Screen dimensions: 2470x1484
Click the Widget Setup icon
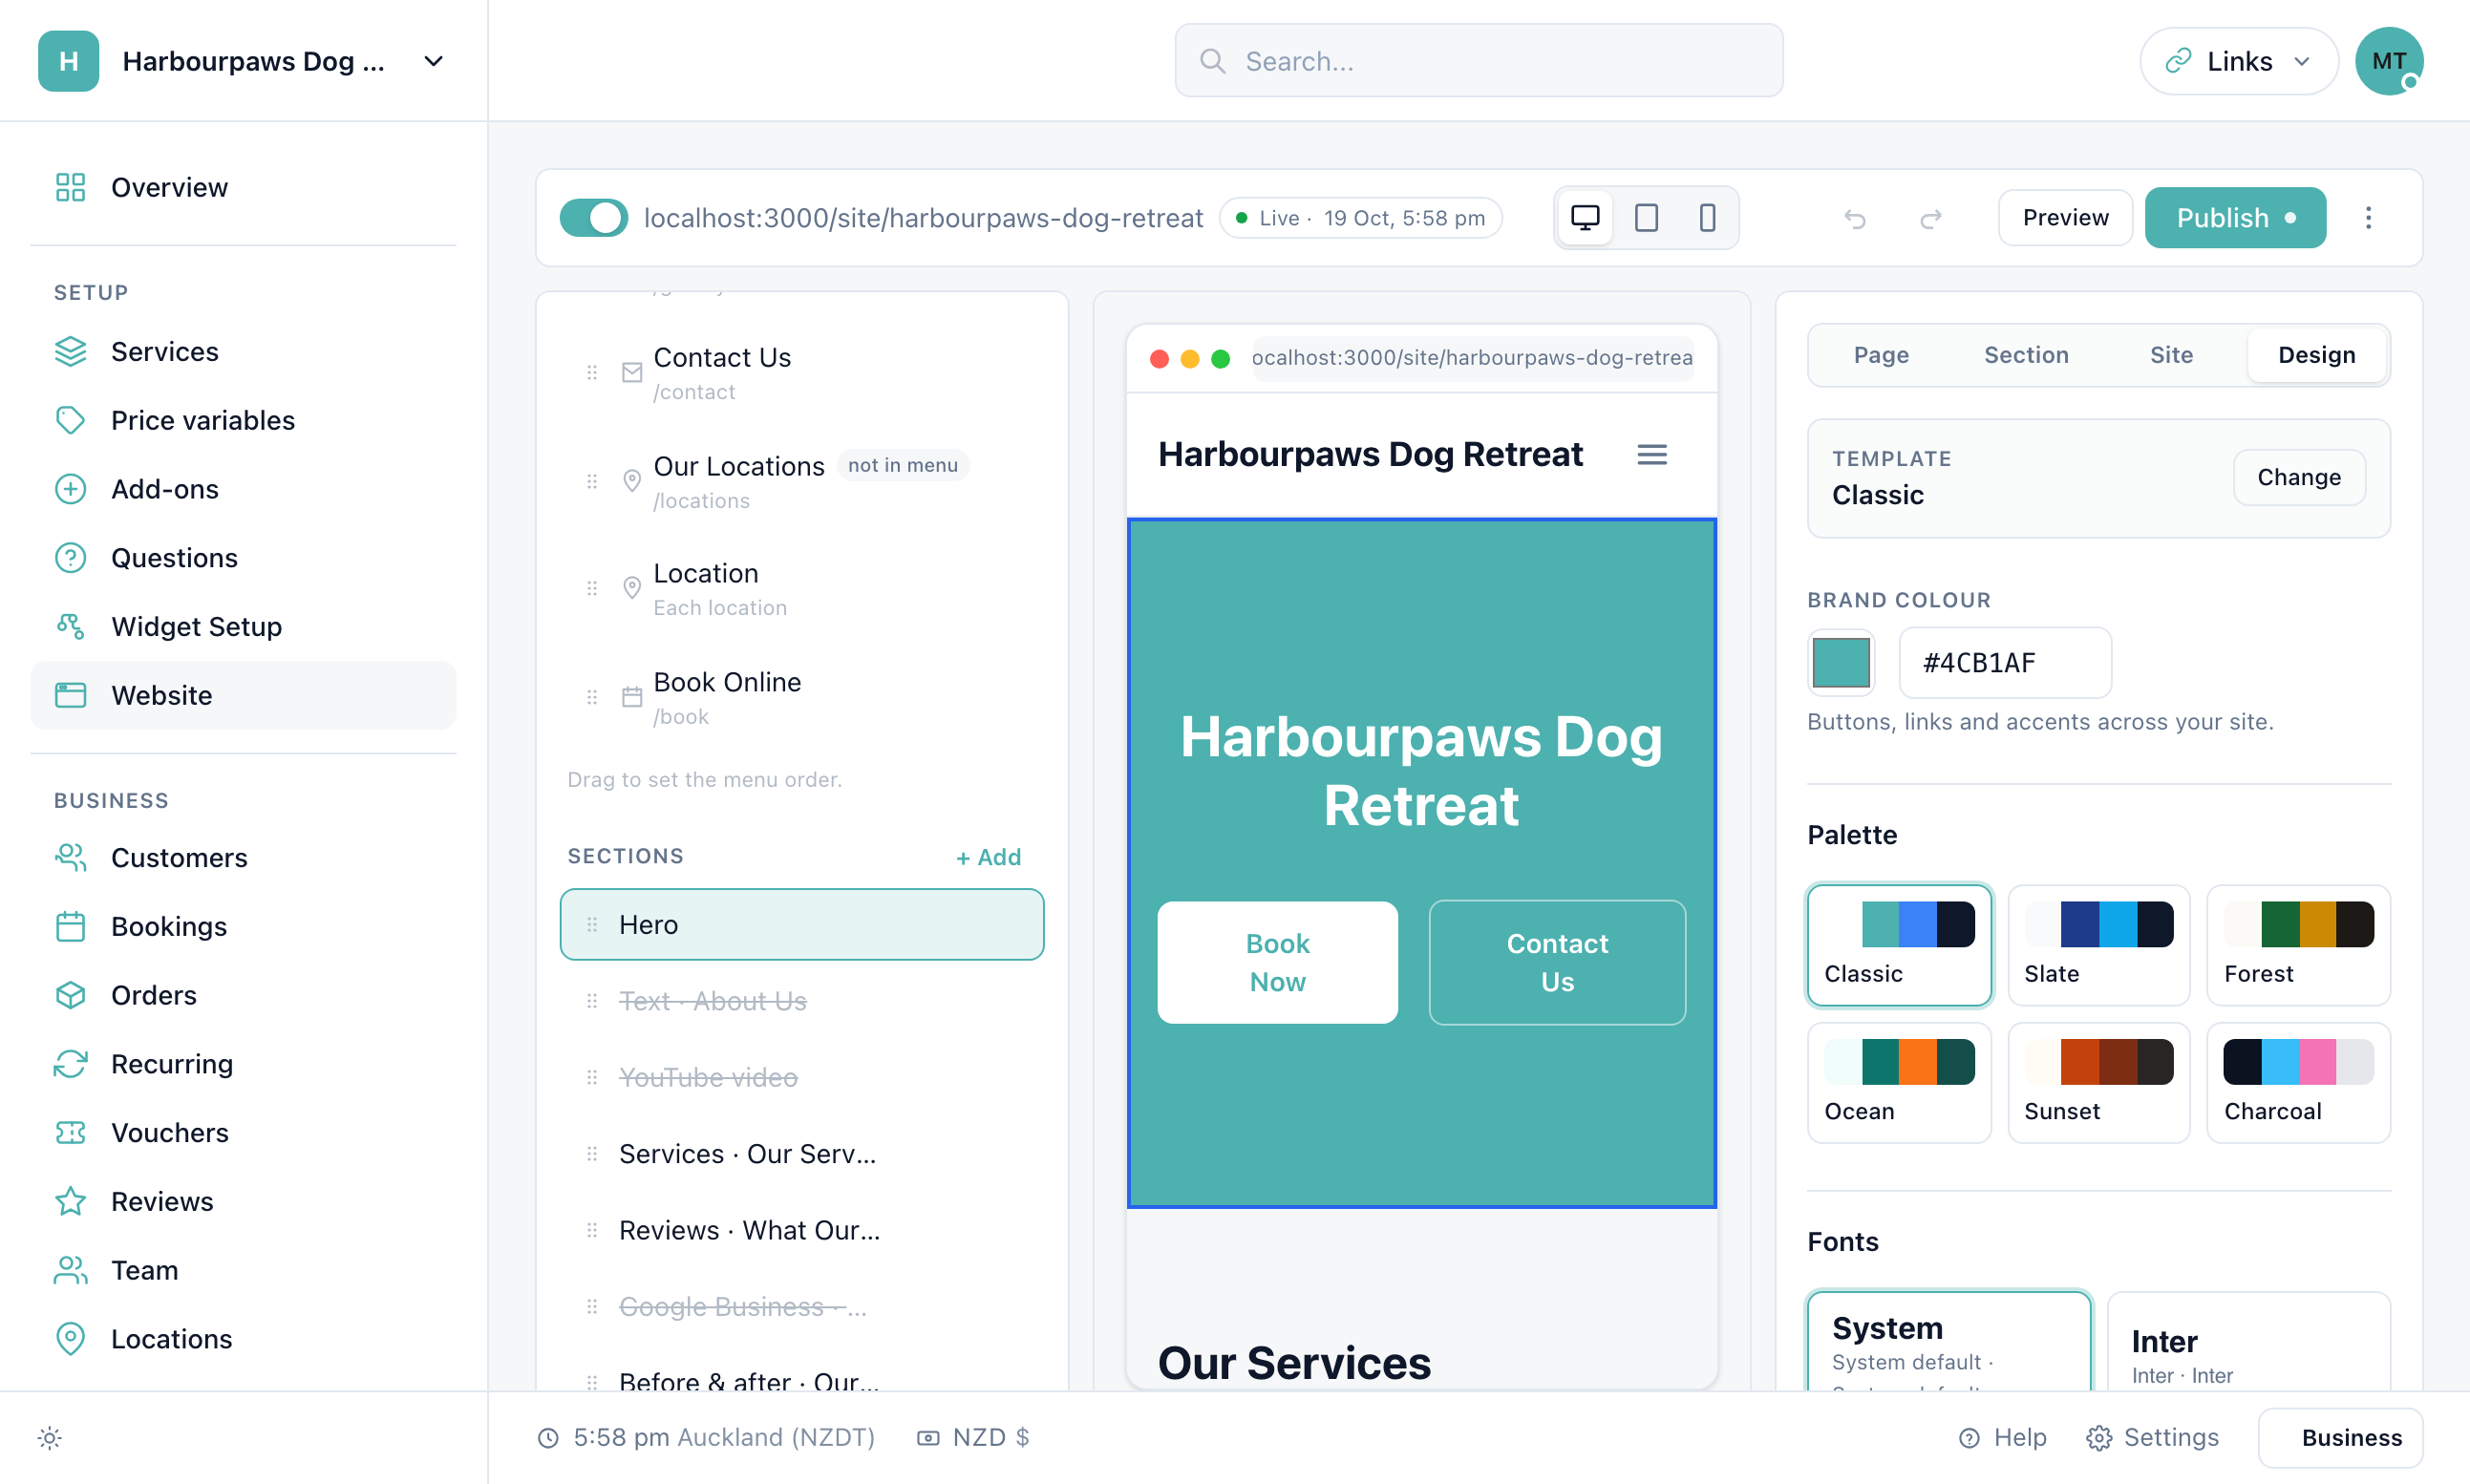(70, 626)
